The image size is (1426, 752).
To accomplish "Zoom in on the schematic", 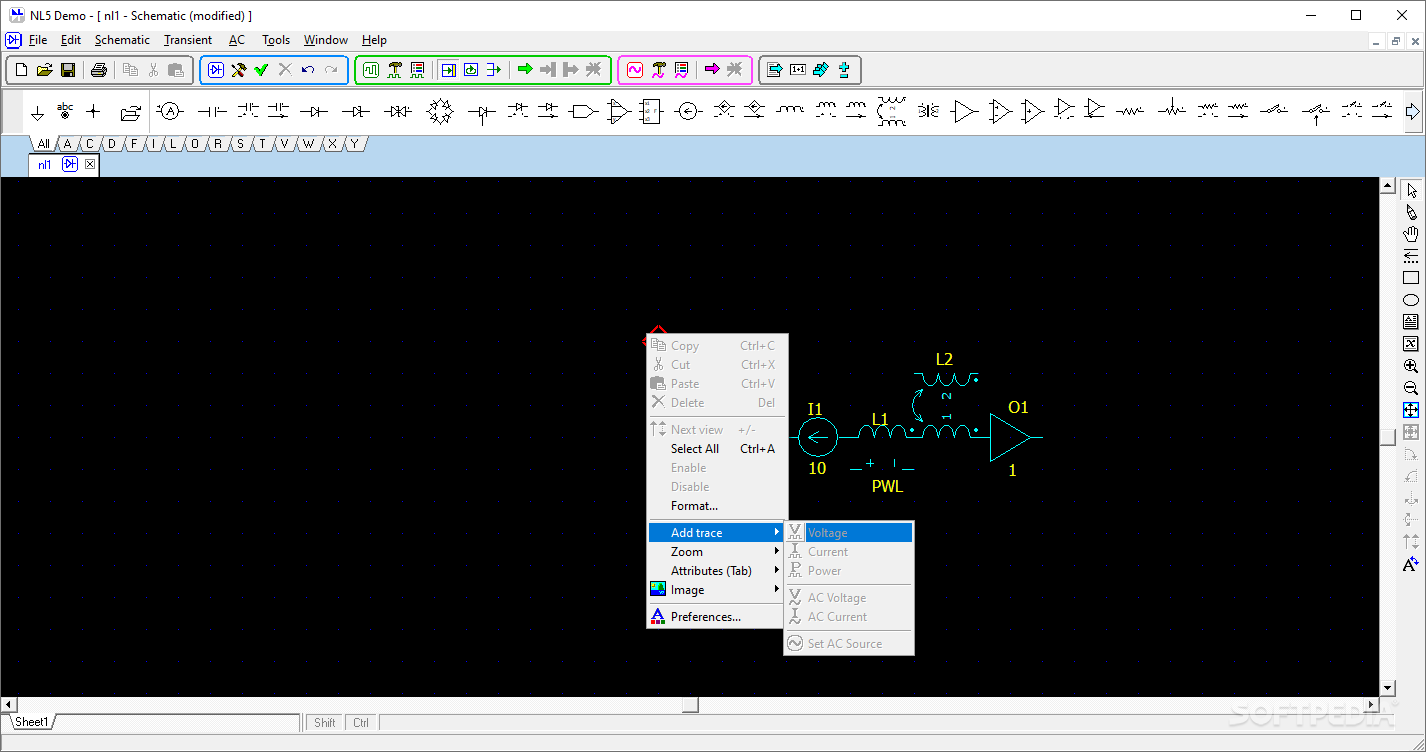I will (x=1411, y=366).
